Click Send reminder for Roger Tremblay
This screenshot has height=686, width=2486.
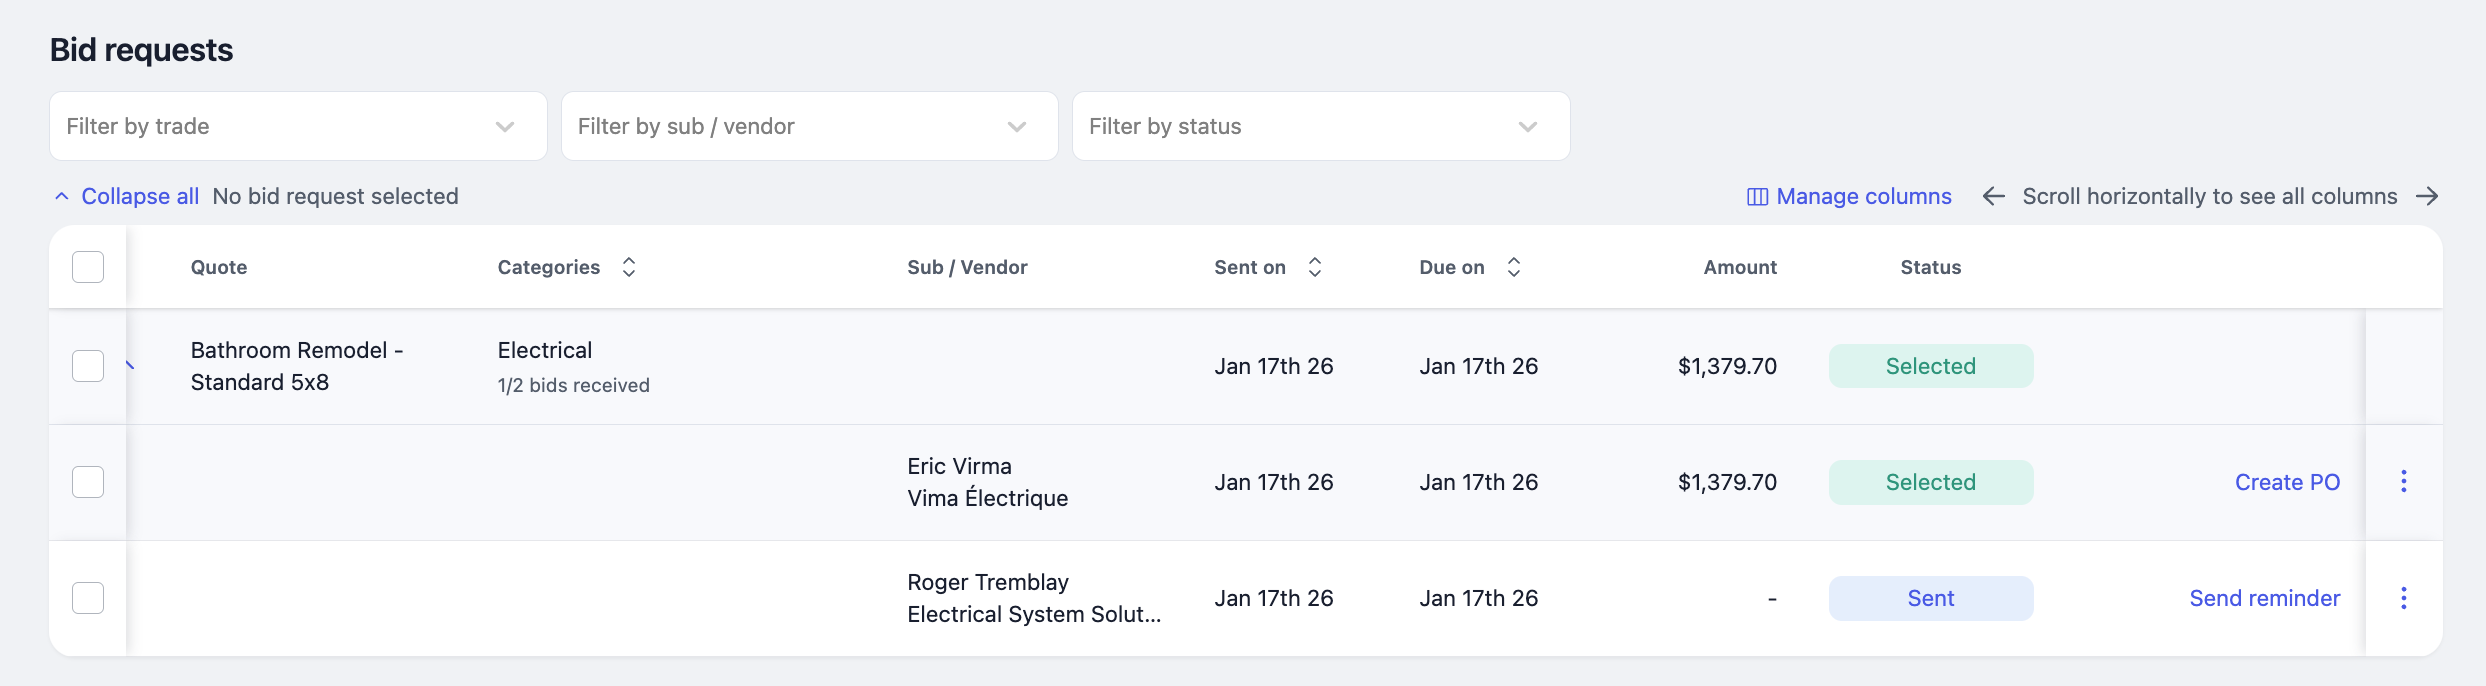[2264, 598]
